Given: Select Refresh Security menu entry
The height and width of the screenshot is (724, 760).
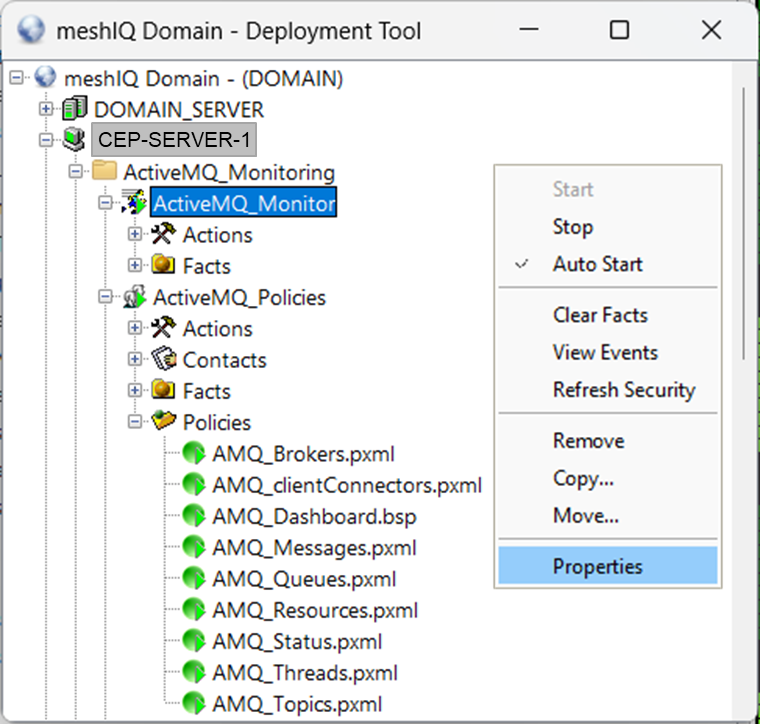Looking at the screenshot, I should click(x=608, y=390).
